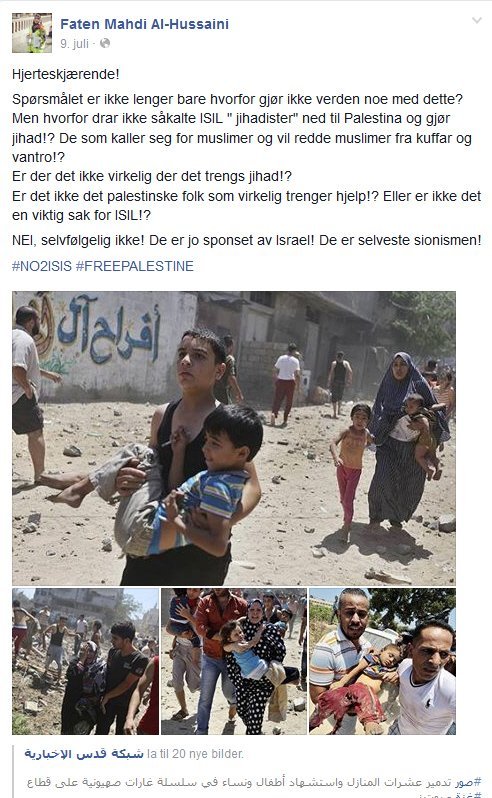Click the public globe privacy icon
The height and width of the screenshot is (798, 492).
coord(105,43)
